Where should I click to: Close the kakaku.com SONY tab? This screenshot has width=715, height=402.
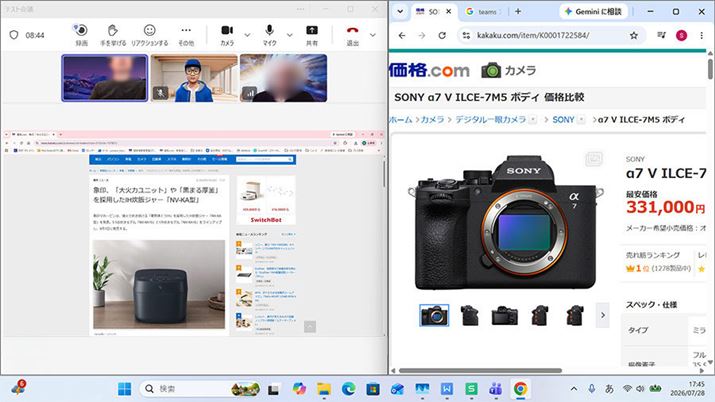(x=449, y=11)
